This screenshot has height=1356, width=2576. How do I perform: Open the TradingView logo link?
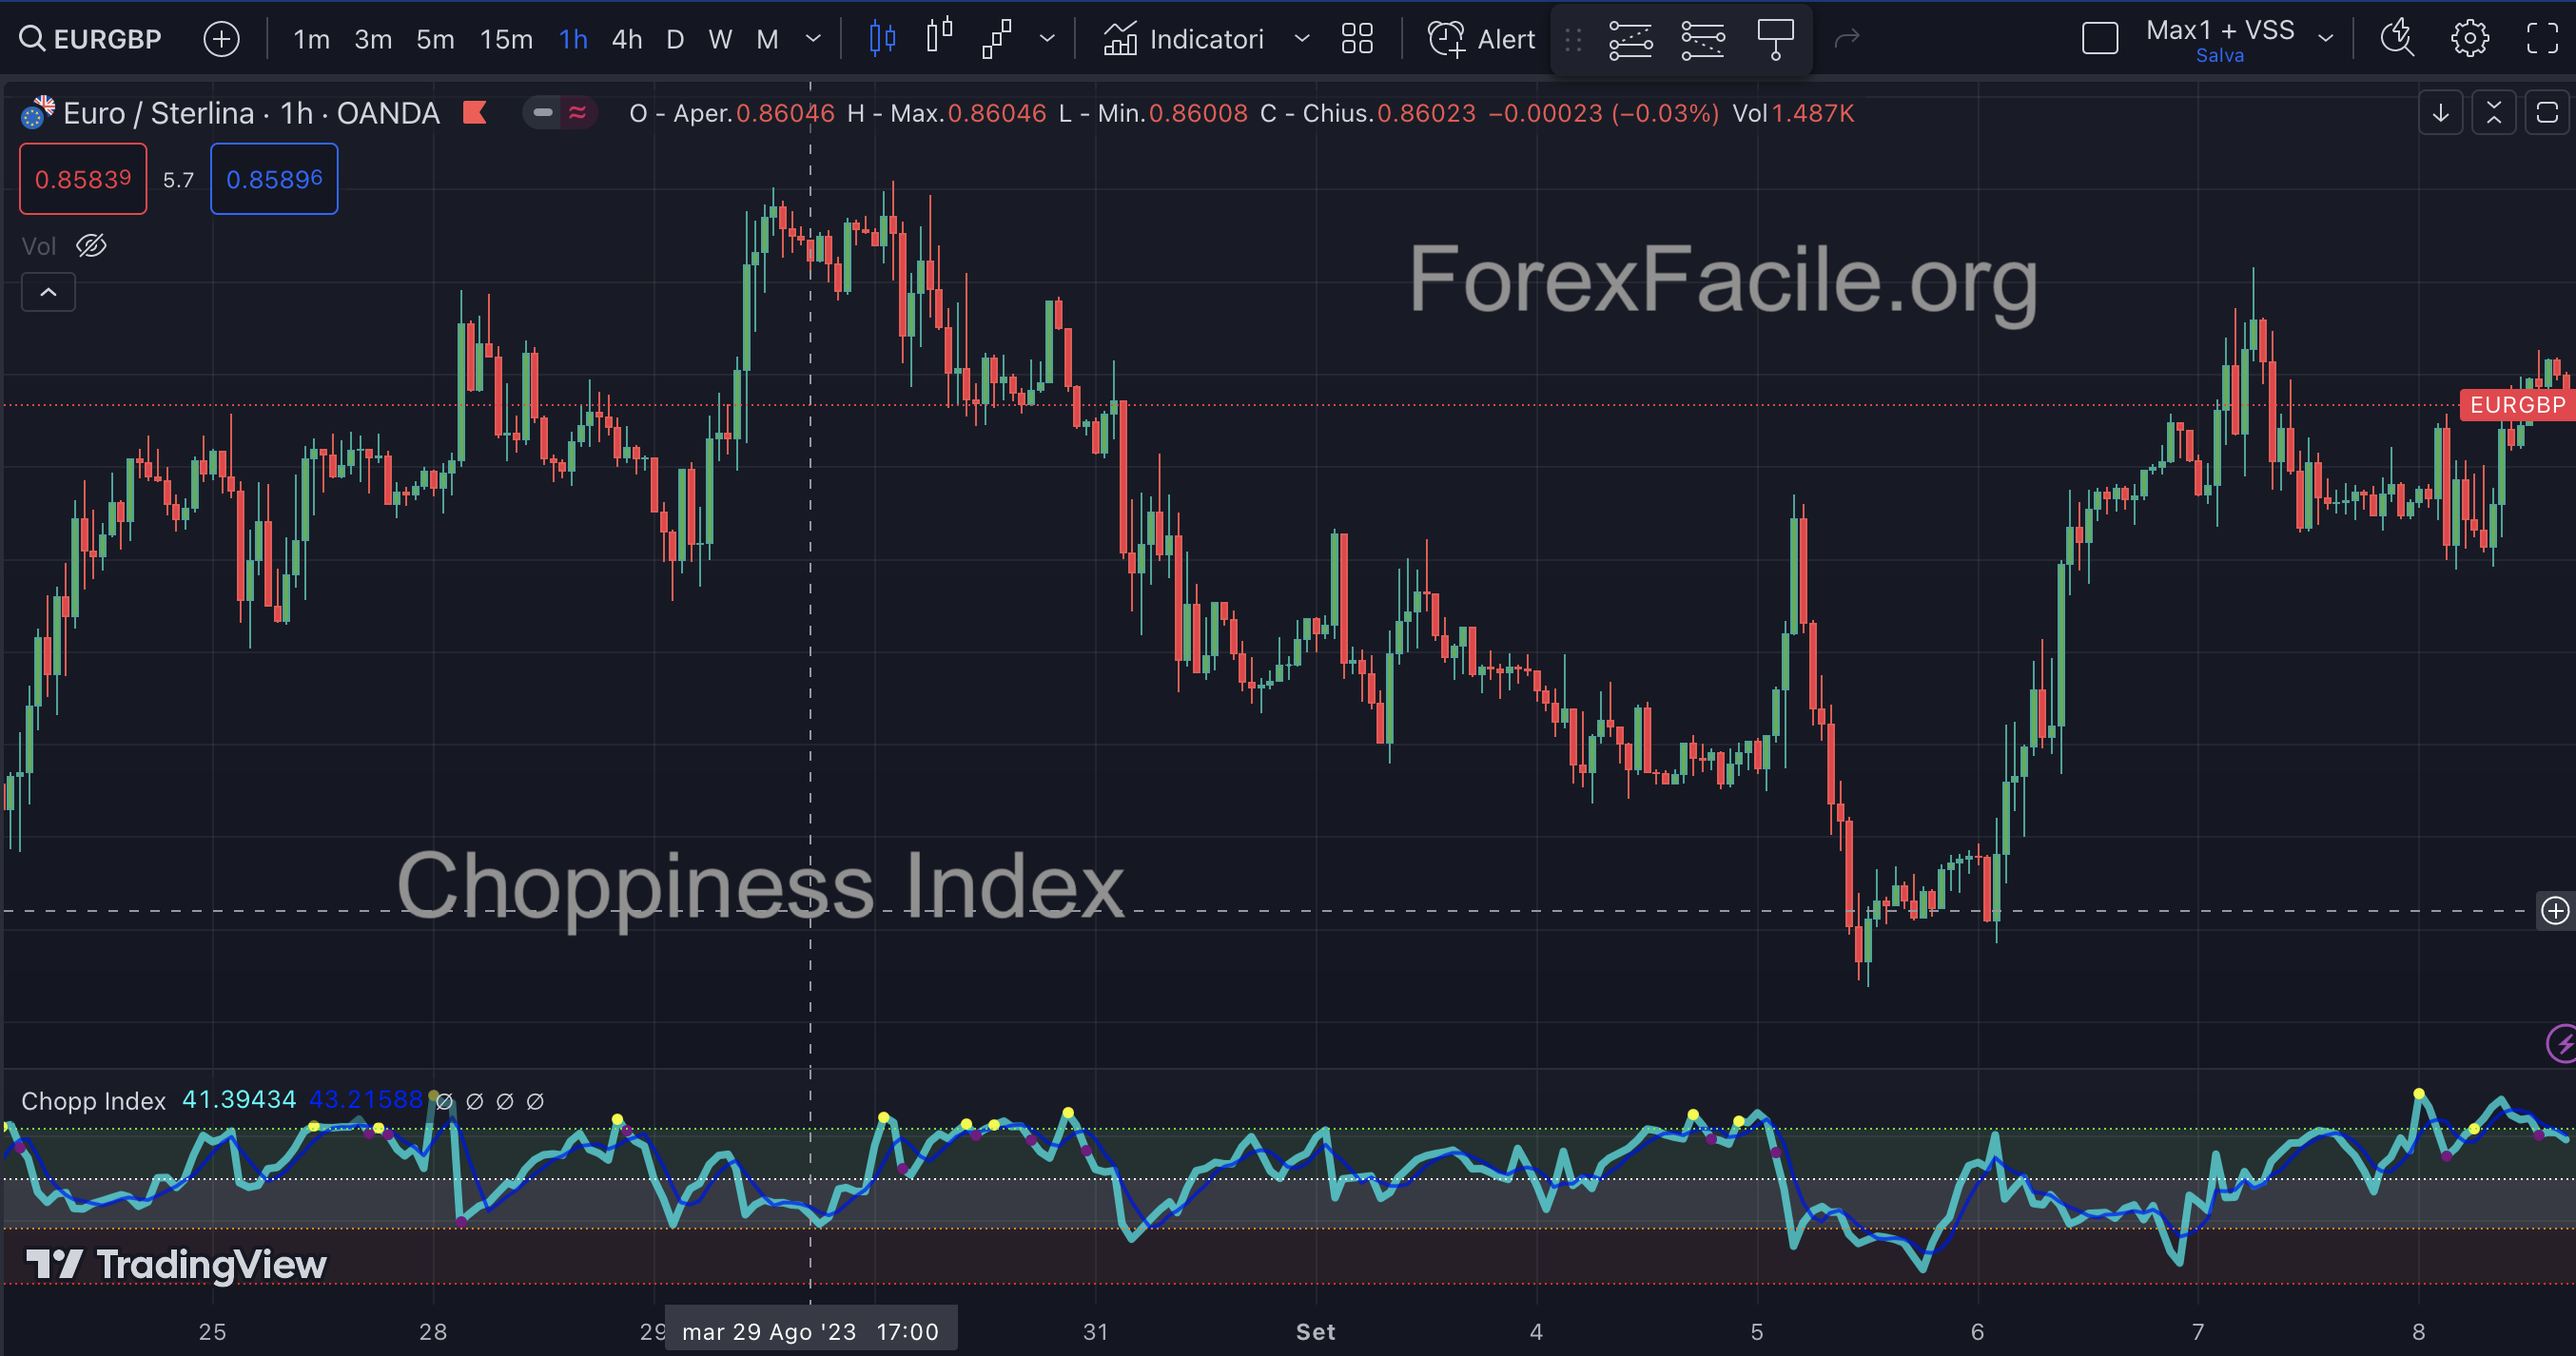(x=176, y=1265)
